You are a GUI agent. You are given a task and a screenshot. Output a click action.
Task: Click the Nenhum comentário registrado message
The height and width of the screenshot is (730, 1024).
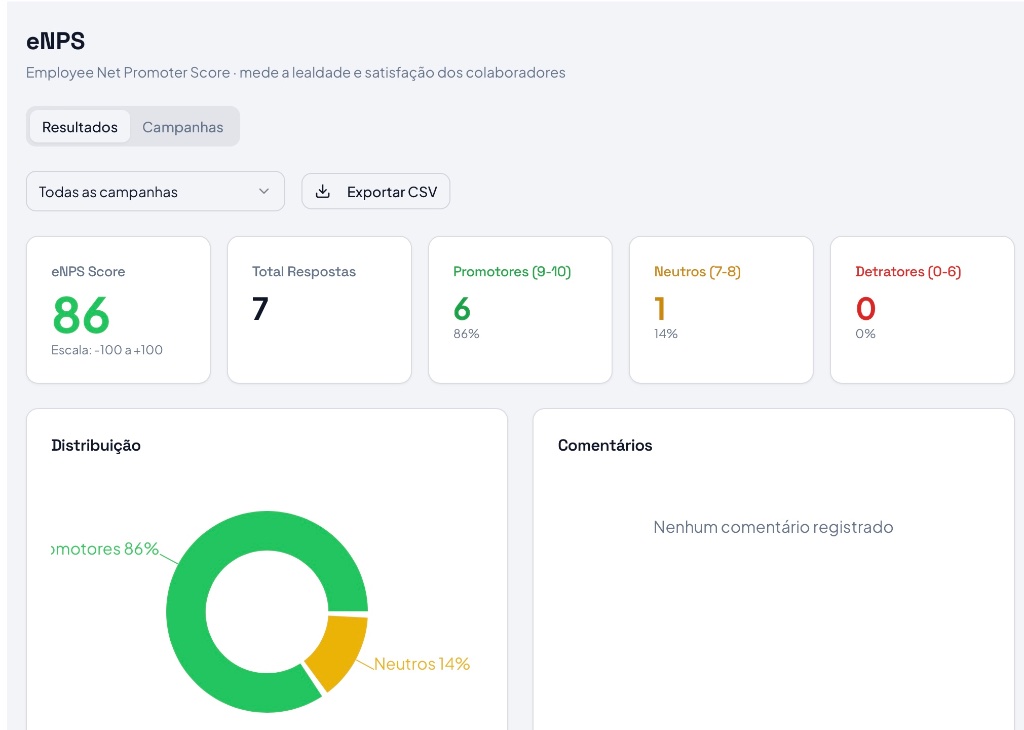click(x=773, y=527)
